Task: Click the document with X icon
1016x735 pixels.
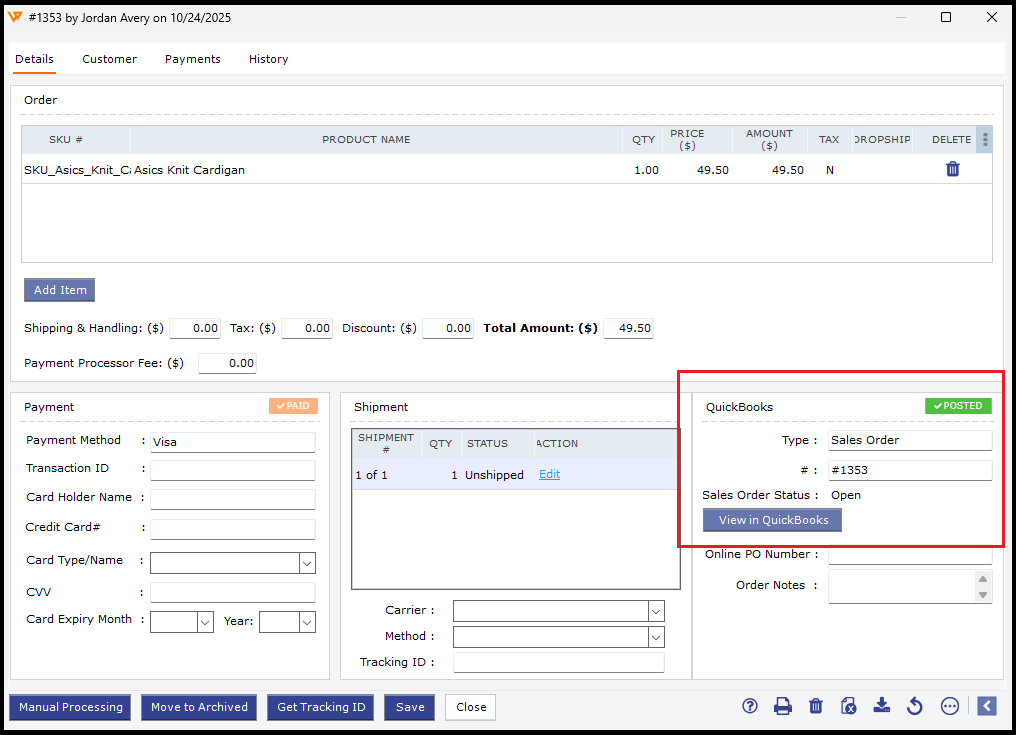Action: (x=849, y=706)
